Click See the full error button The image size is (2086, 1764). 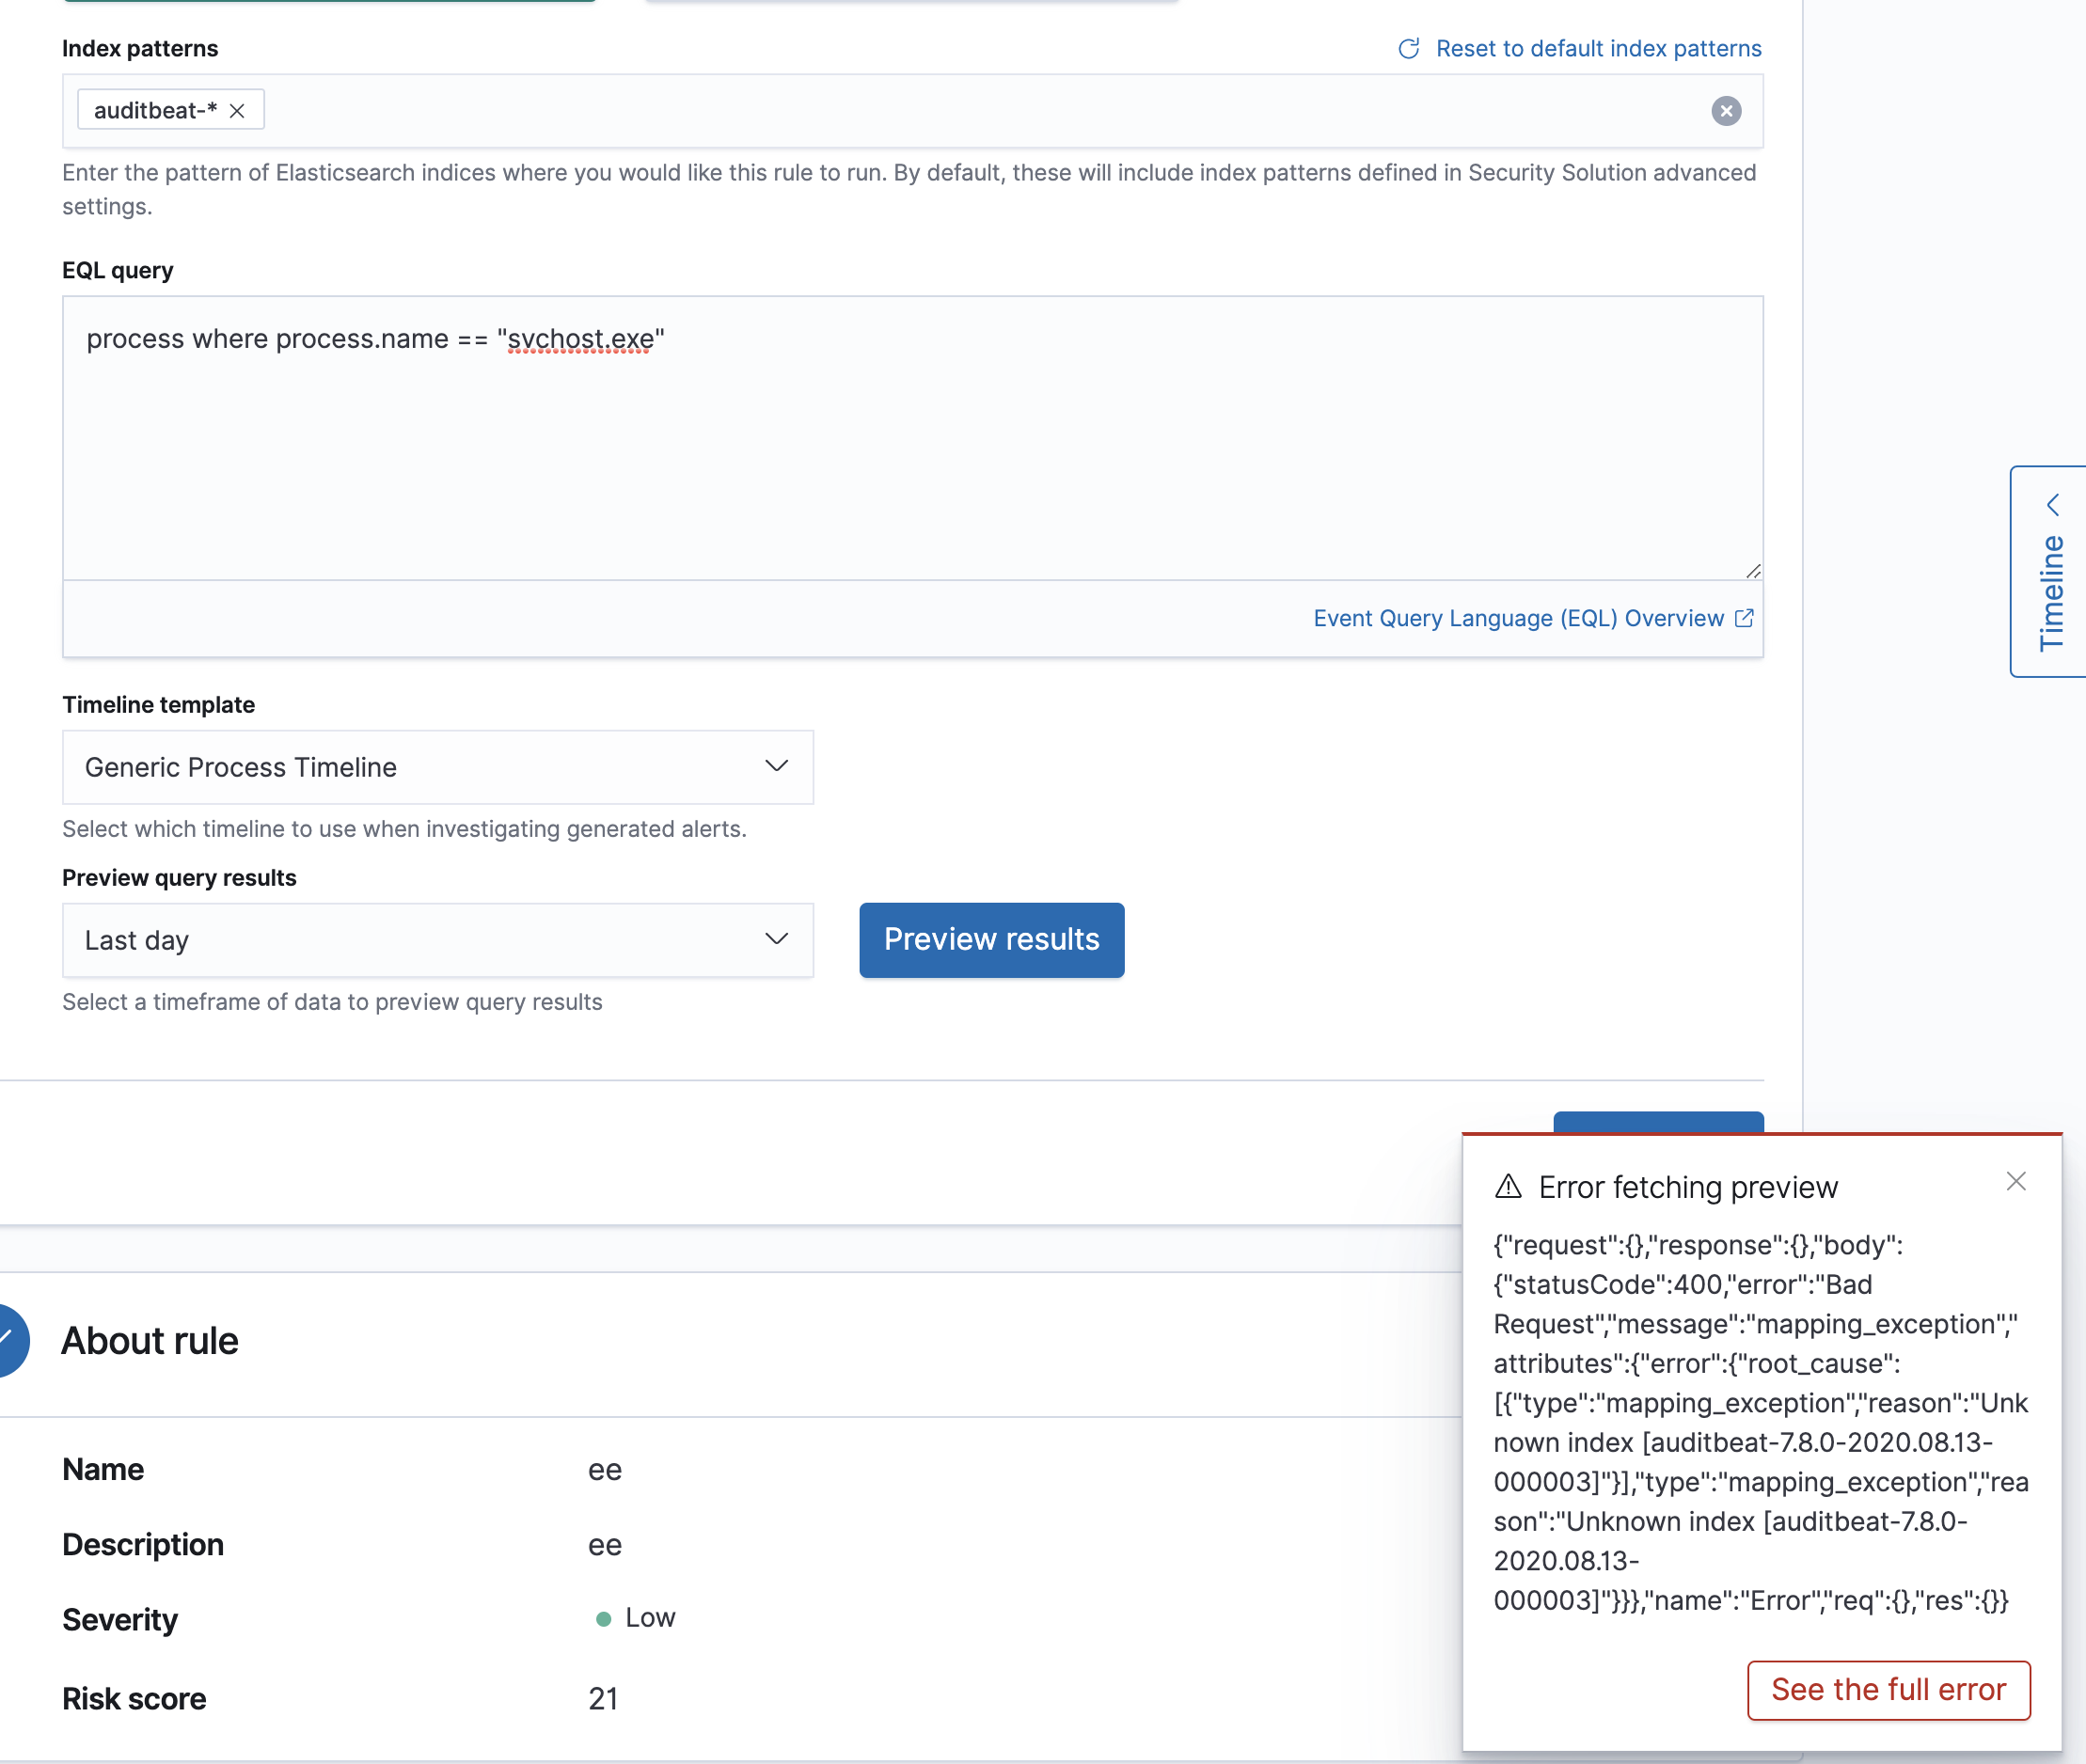[1888, 1689]
